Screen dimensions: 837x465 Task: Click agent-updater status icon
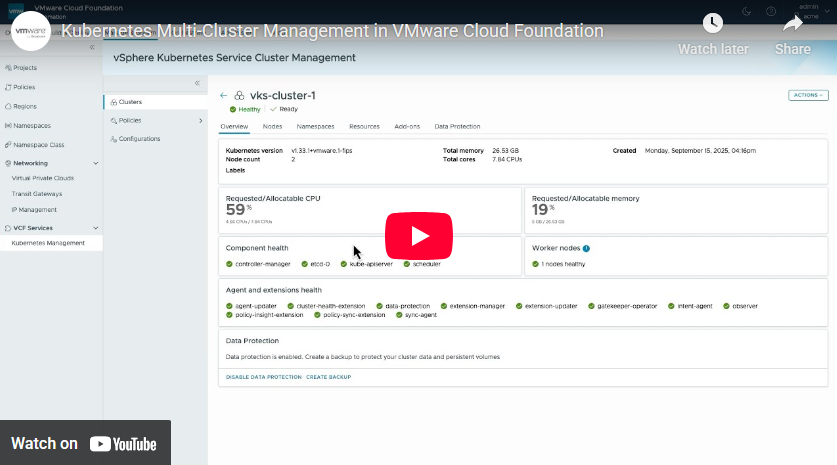(229, 306)
